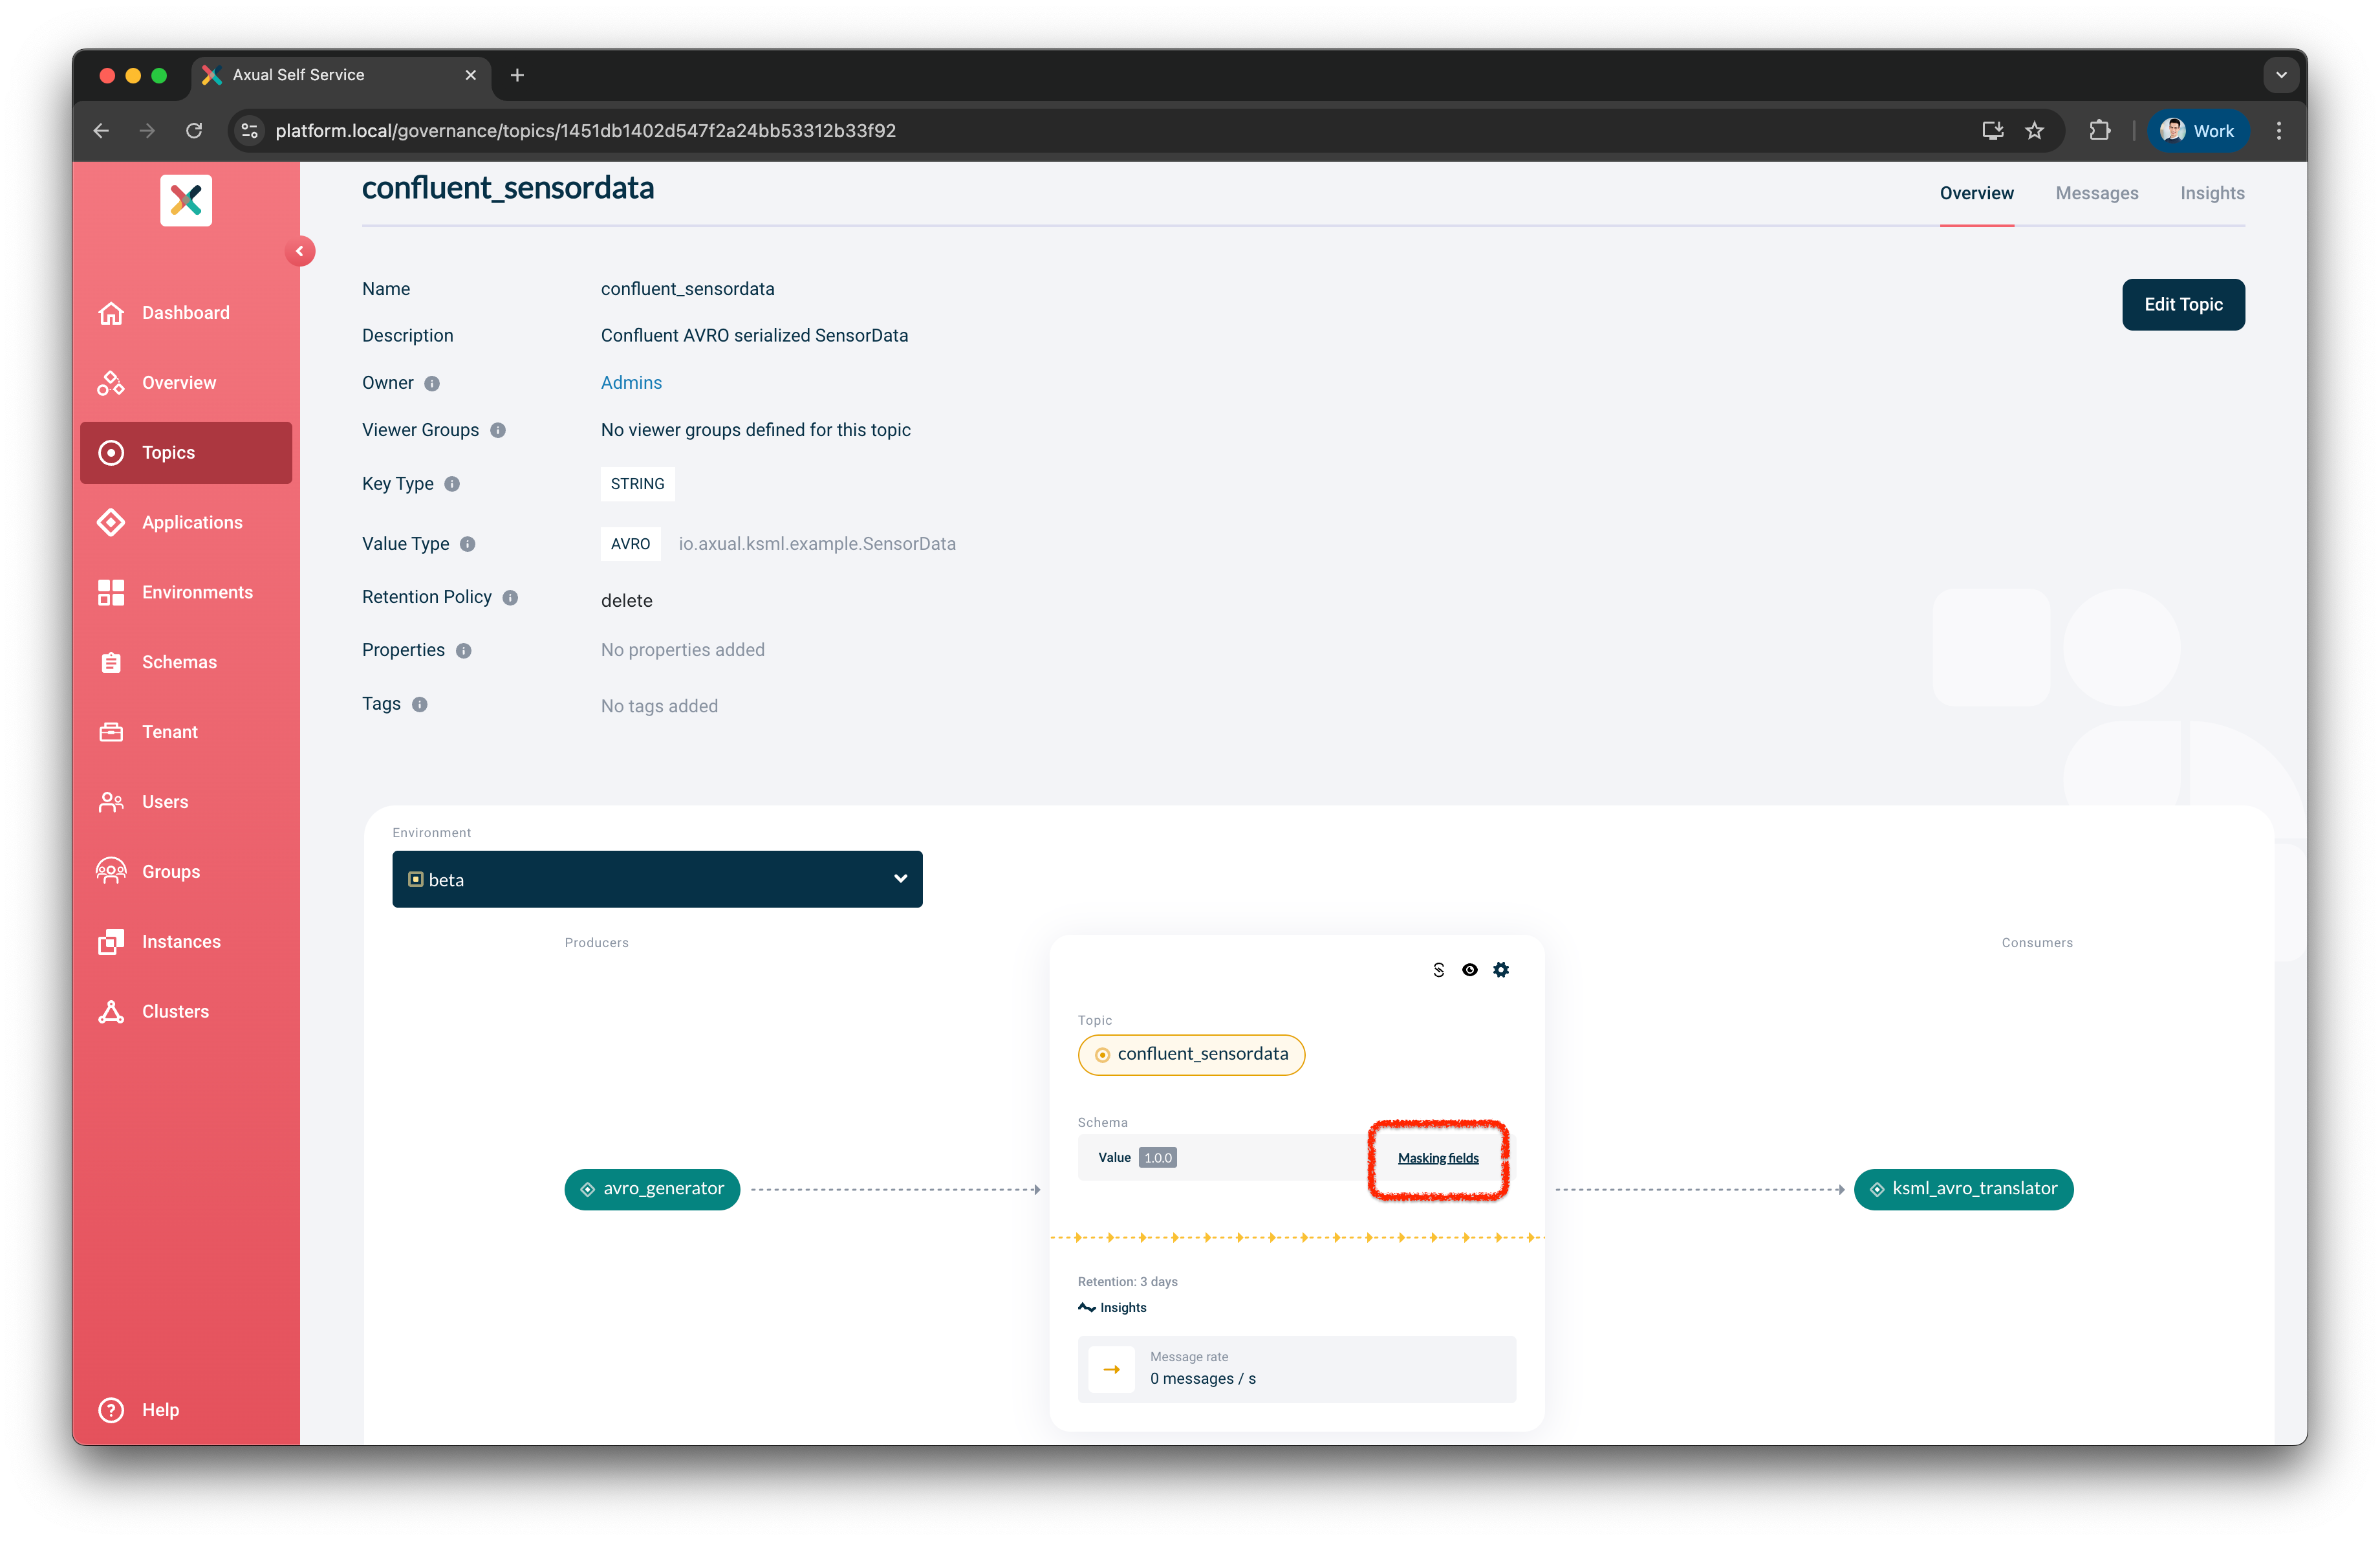Toggle visibility with the eye icon
The height and width of the screenshot is (1541, 2380).
[x=1470, y=969]
